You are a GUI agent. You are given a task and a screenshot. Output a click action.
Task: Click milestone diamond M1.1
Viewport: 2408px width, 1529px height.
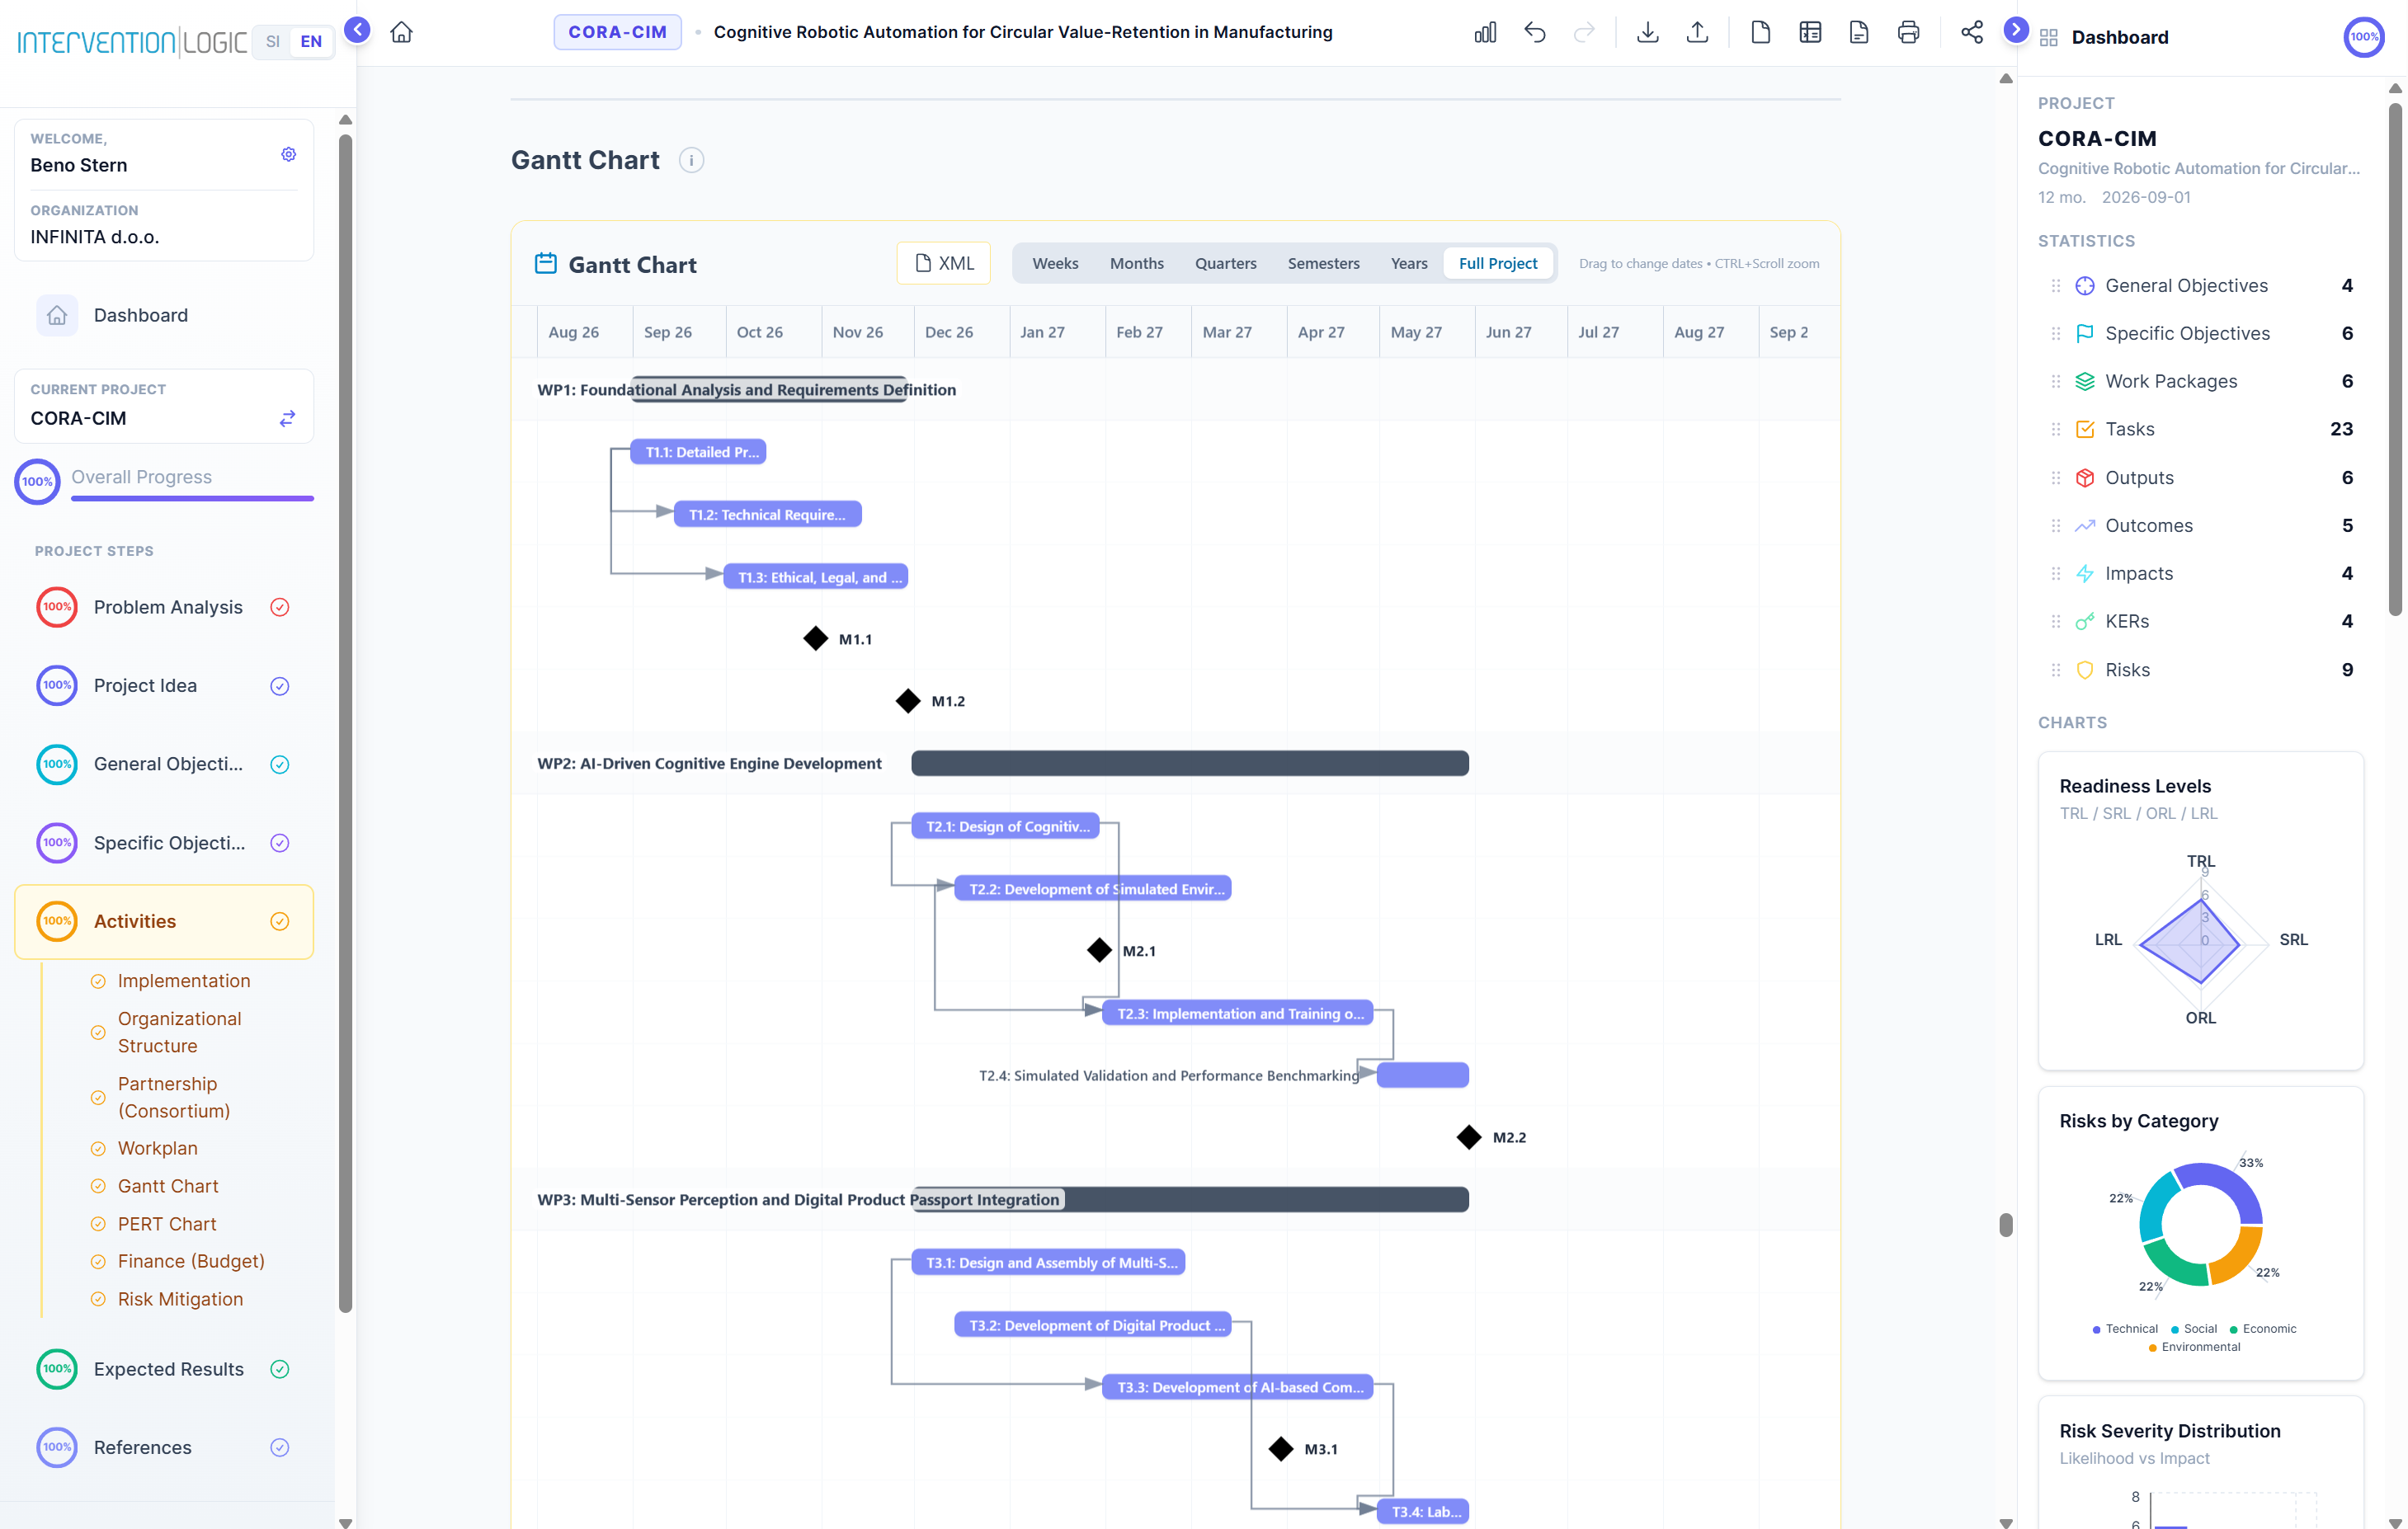click(816, 638)
